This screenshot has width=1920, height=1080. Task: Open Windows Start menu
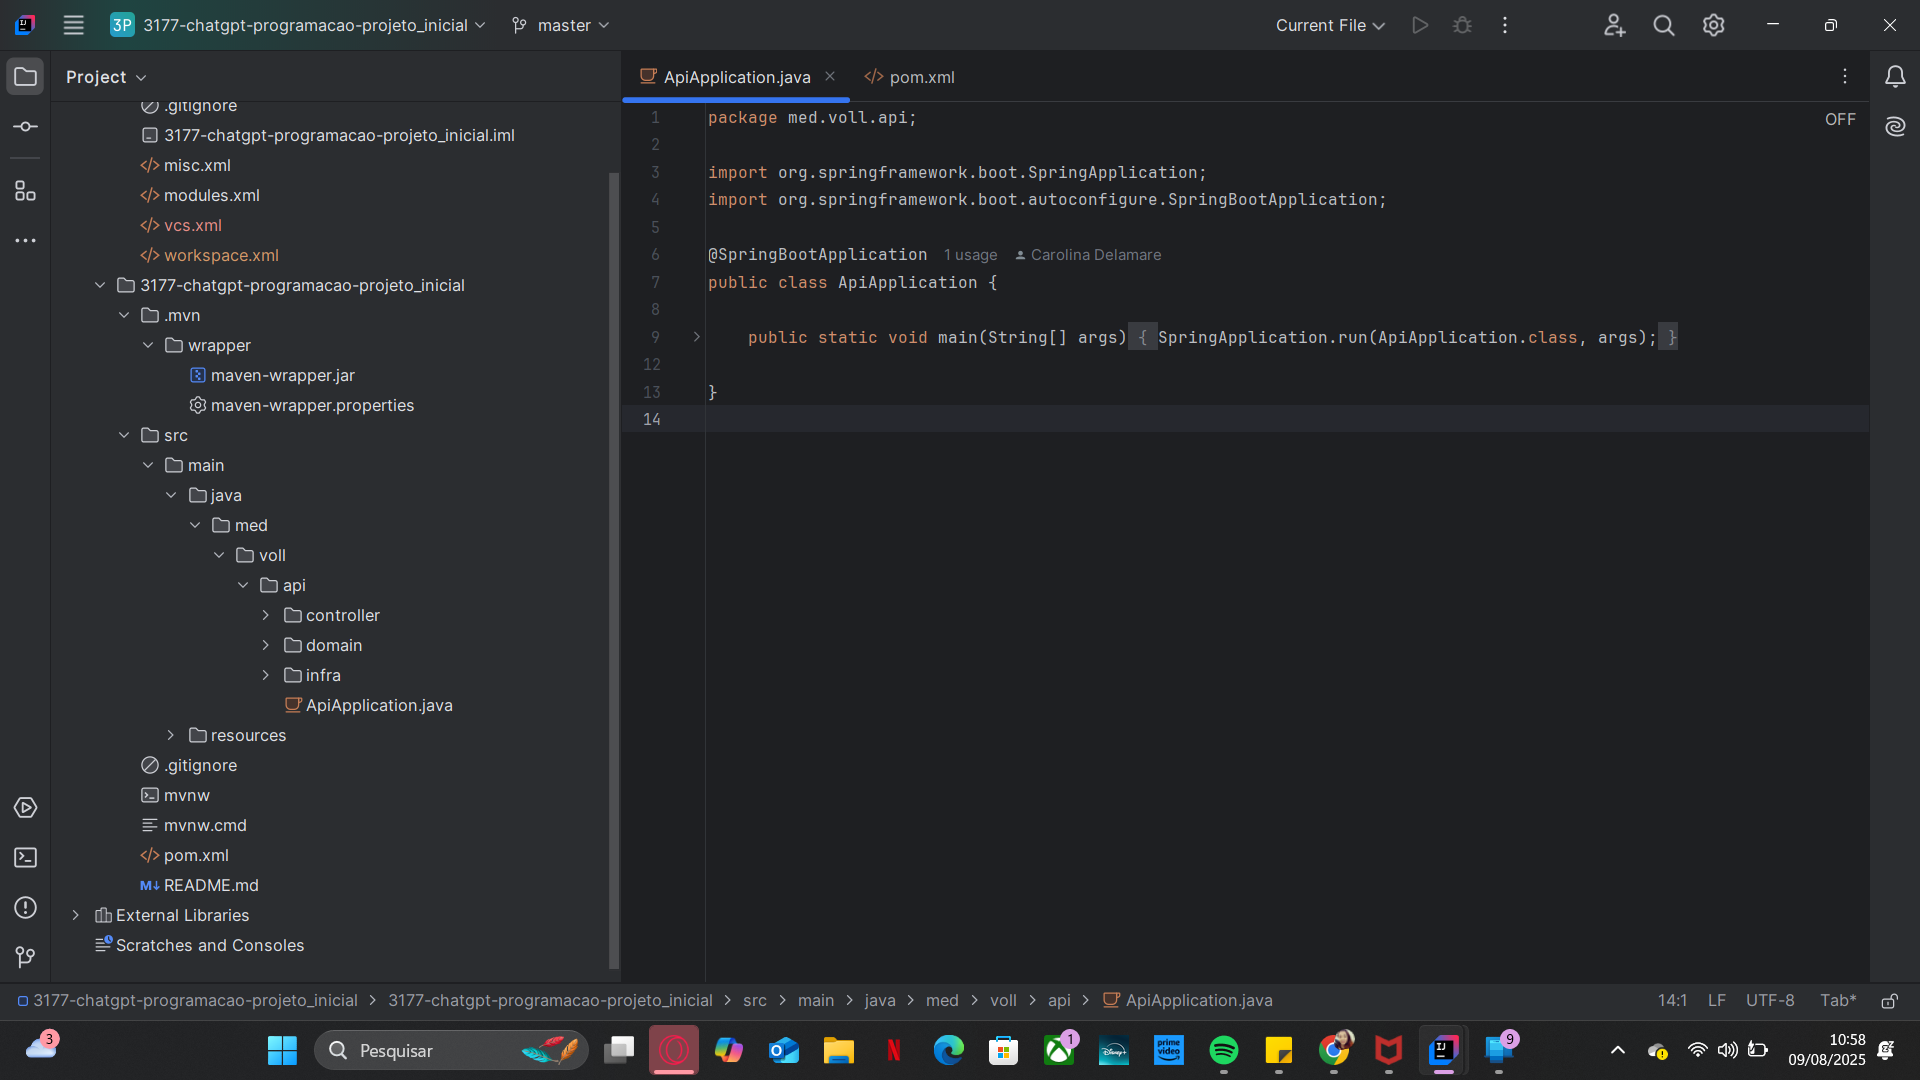[283, 1050]
